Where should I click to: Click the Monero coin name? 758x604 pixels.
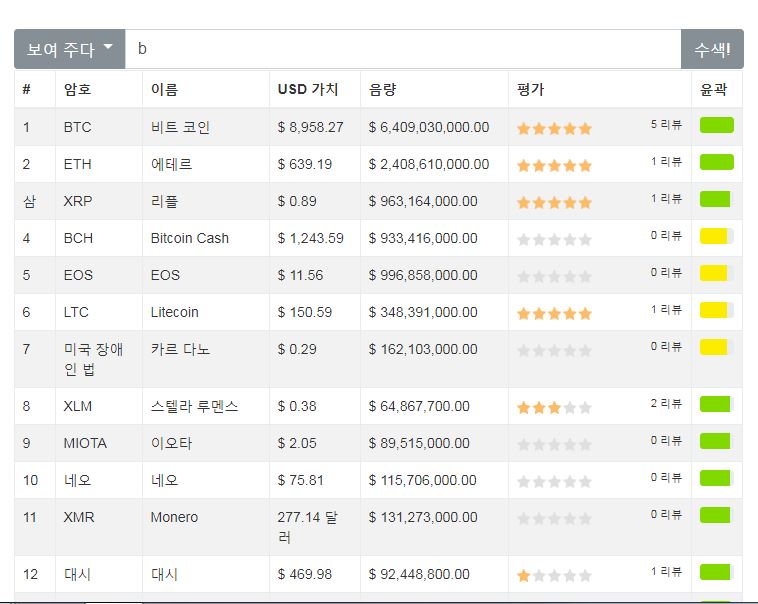tap(174, 517)
